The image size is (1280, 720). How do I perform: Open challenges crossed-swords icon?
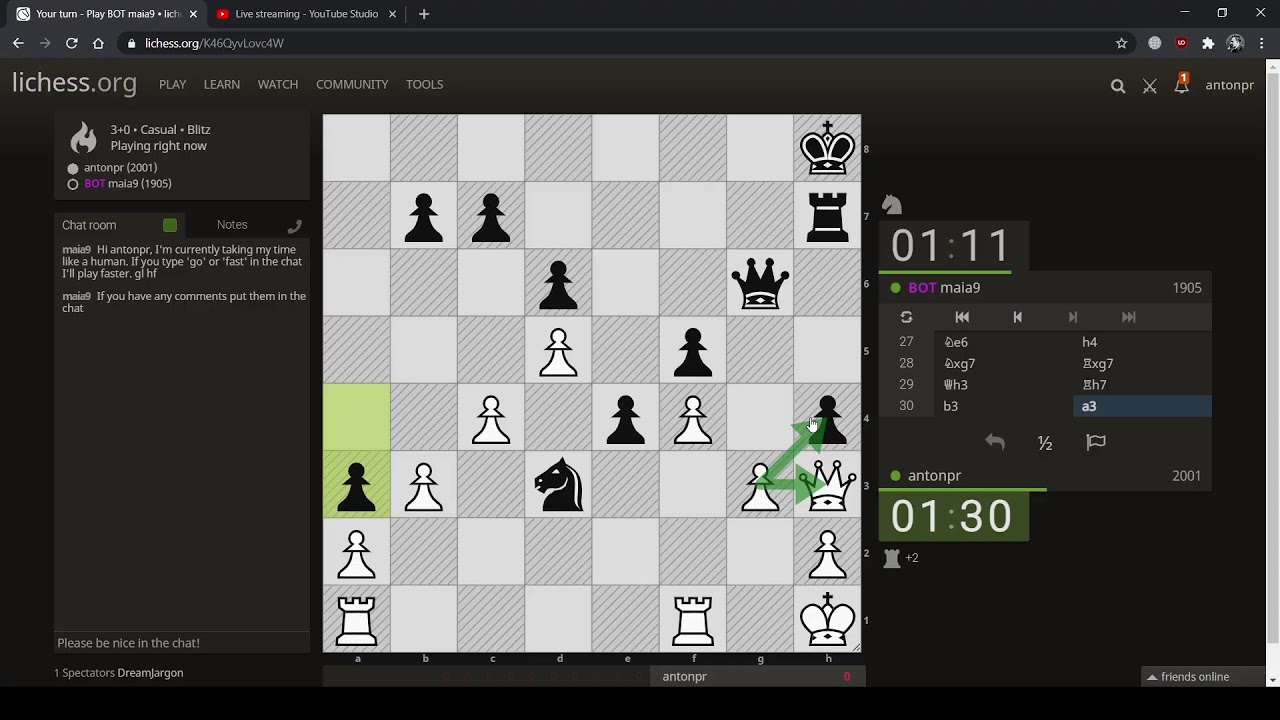click(1150, 86)
